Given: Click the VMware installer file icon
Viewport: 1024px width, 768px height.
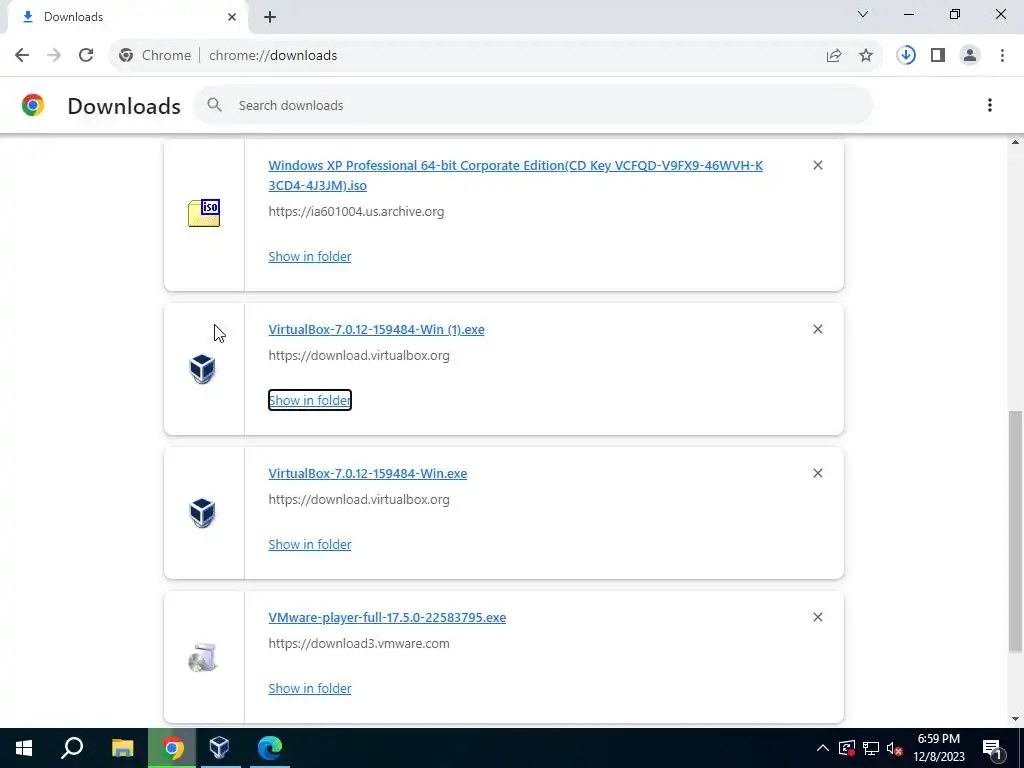Looking at the screenshot, I should [202, 658].
